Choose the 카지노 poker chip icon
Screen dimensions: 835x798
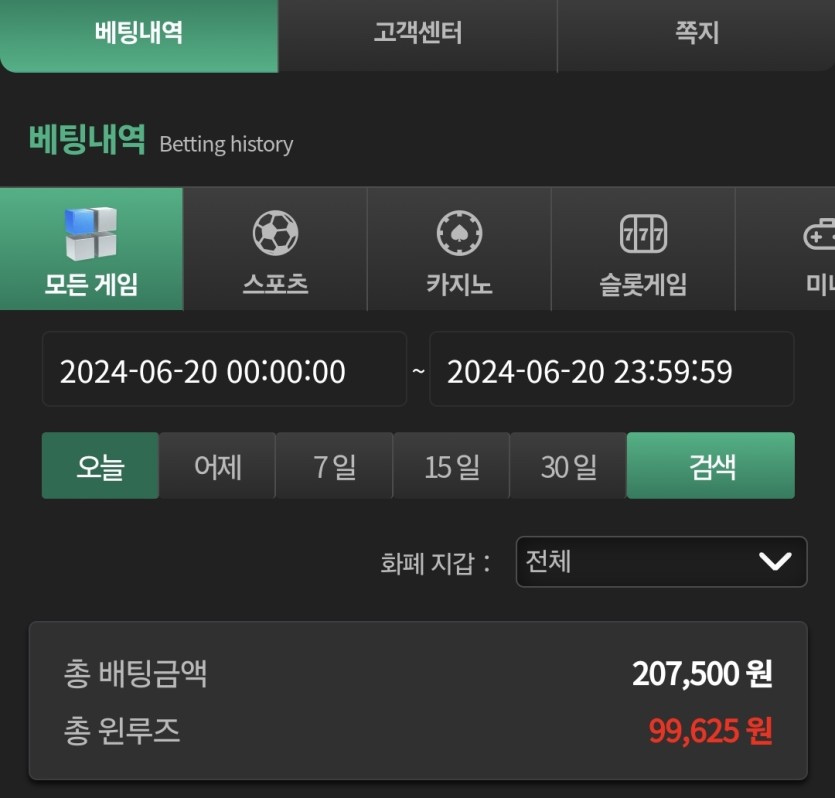point(459,233)
